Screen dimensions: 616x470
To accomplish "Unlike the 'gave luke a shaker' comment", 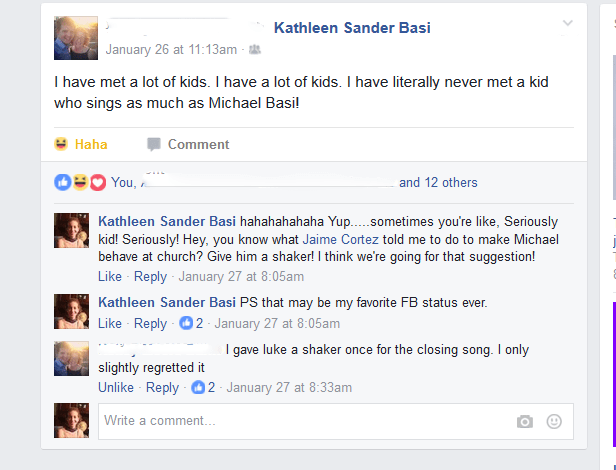I will [115, 387].
